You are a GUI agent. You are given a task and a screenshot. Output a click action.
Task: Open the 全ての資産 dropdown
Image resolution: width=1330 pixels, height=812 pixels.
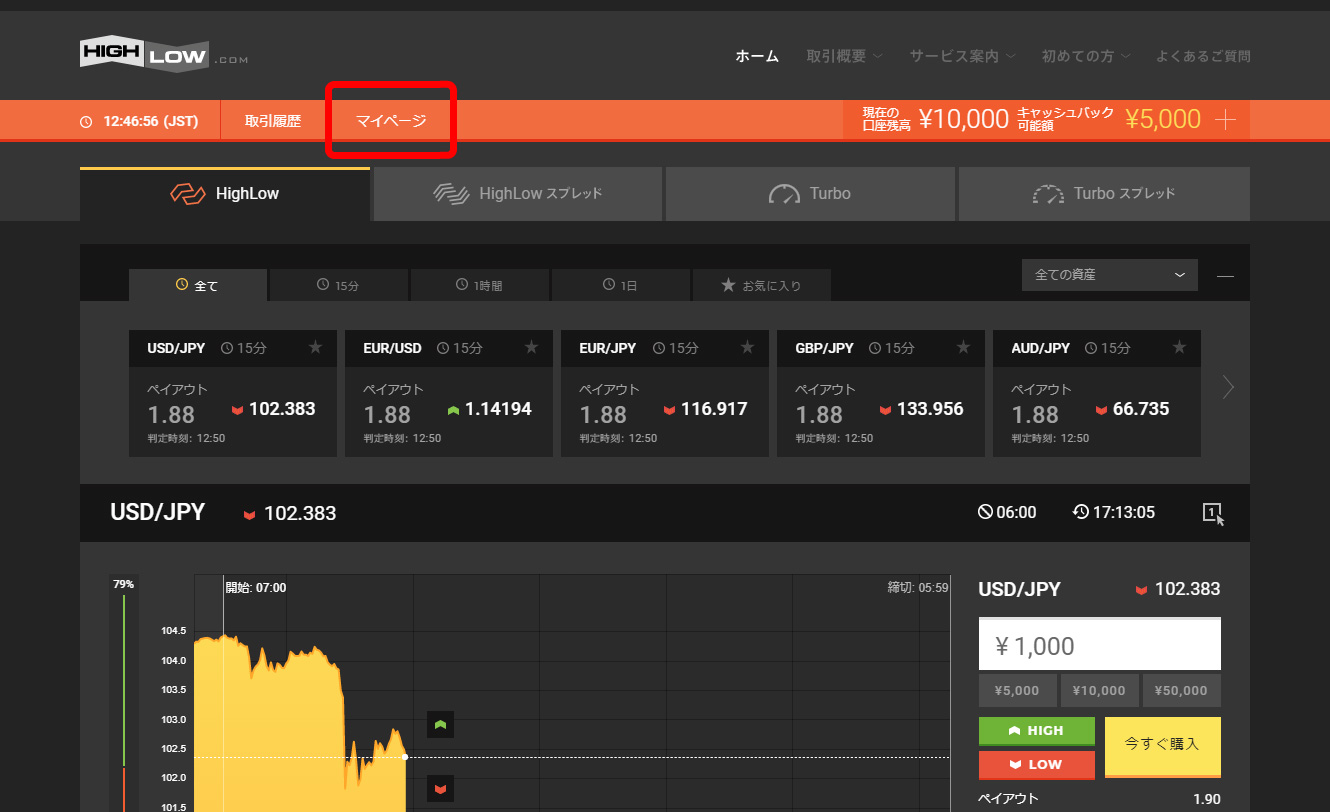point(1110,274)
